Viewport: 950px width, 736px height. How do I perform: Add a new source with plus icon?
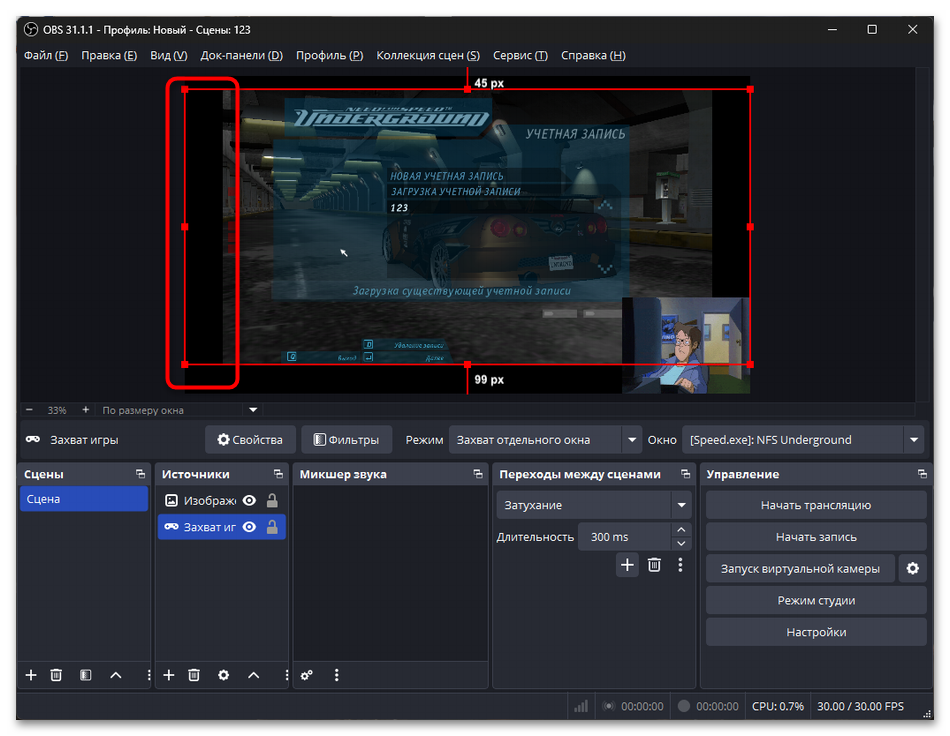tap(168, 675)
